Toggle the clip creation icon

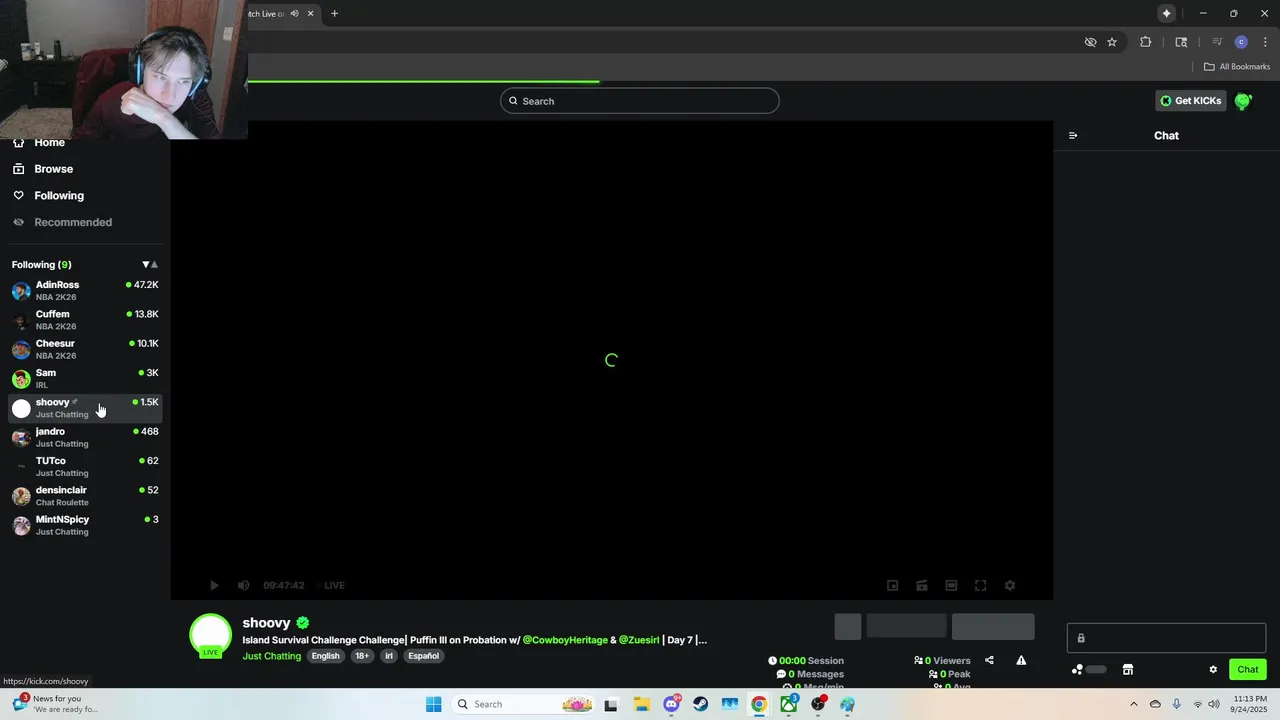pos(922,586)
